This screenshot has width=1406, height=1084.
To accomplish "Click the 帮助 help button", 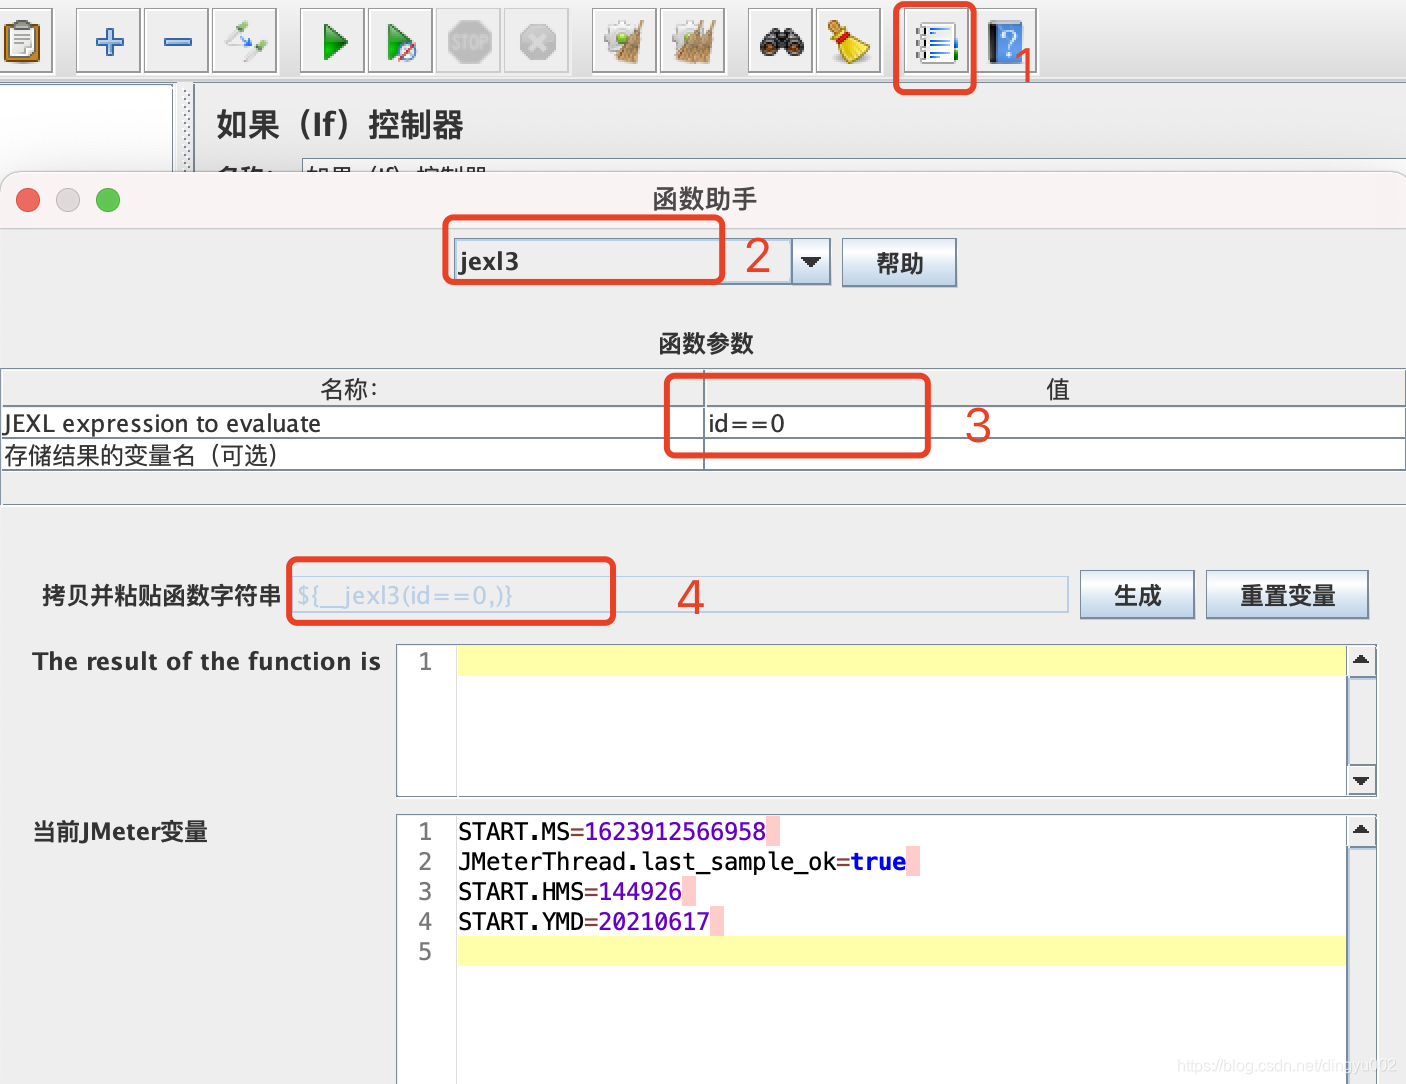I will (x=899, y=262).
